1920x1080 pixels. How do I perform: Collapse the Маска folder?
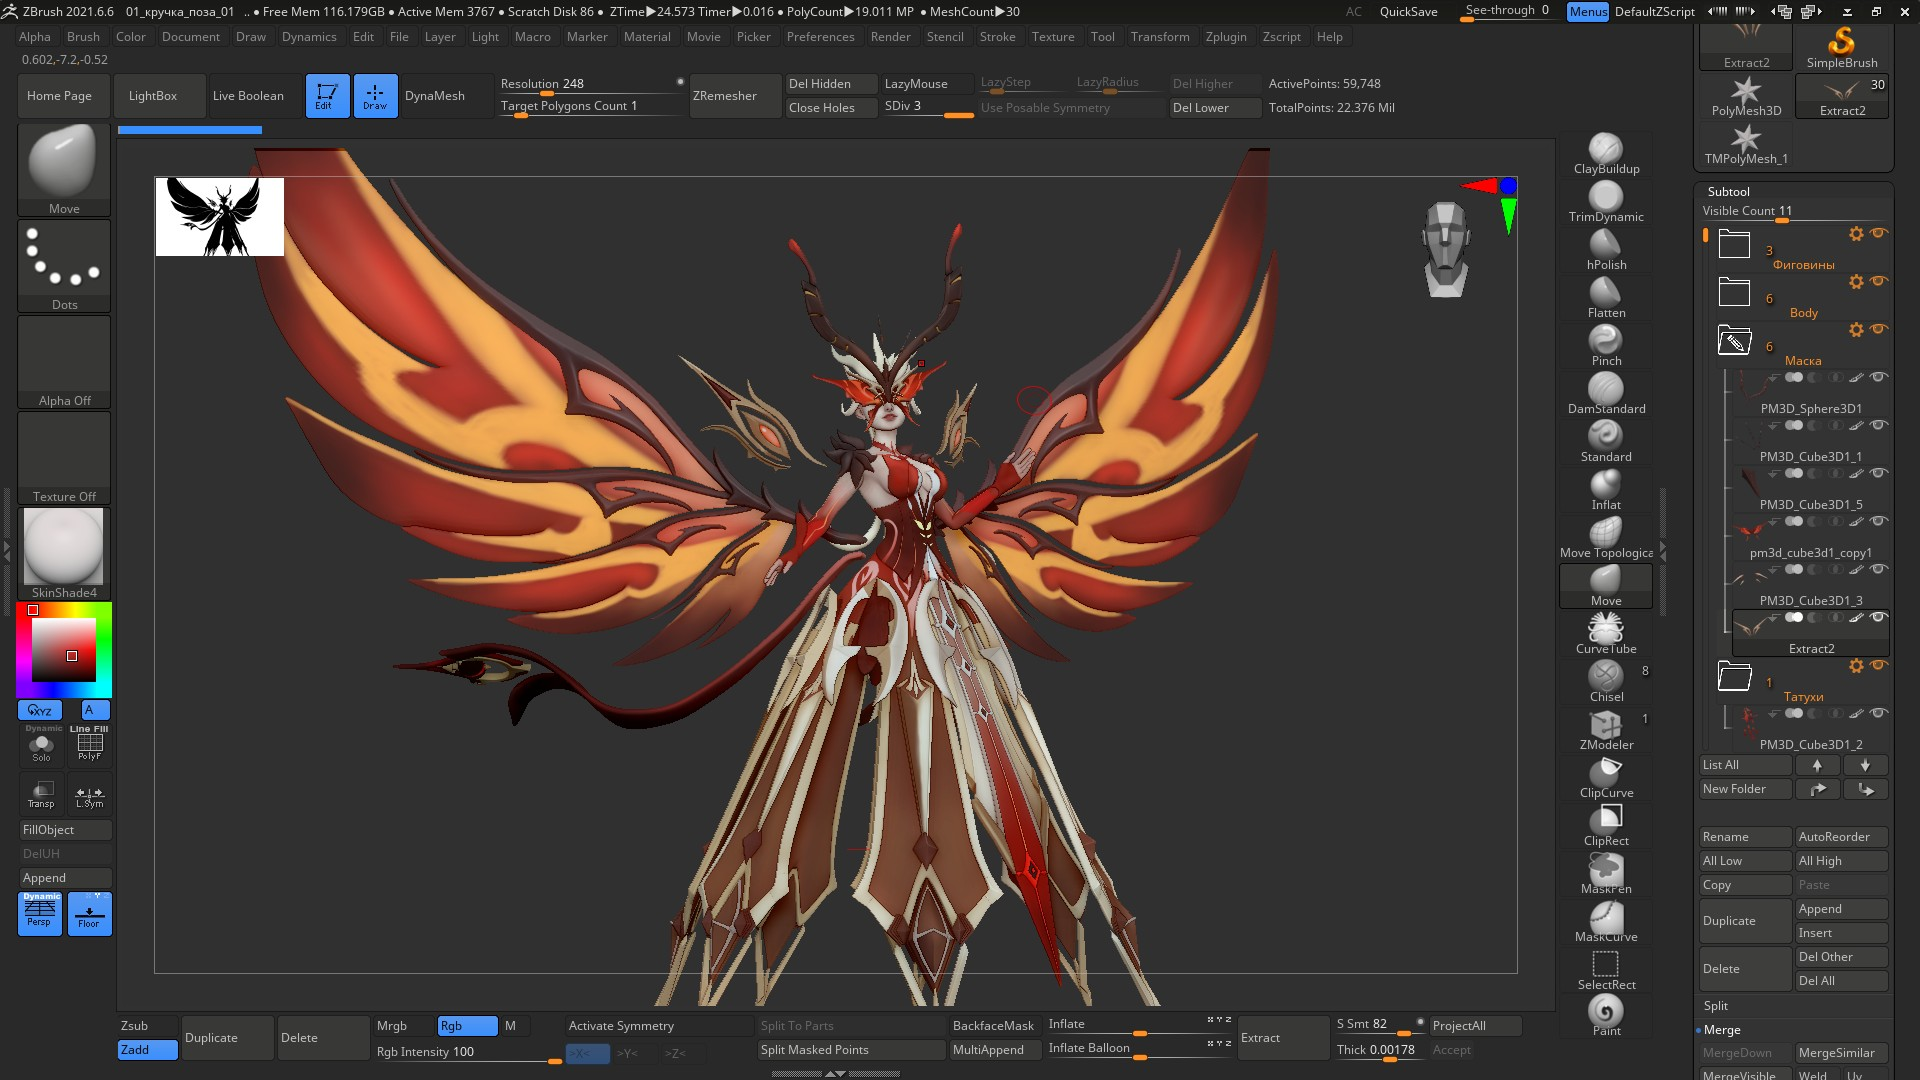tap(1734, 341)
